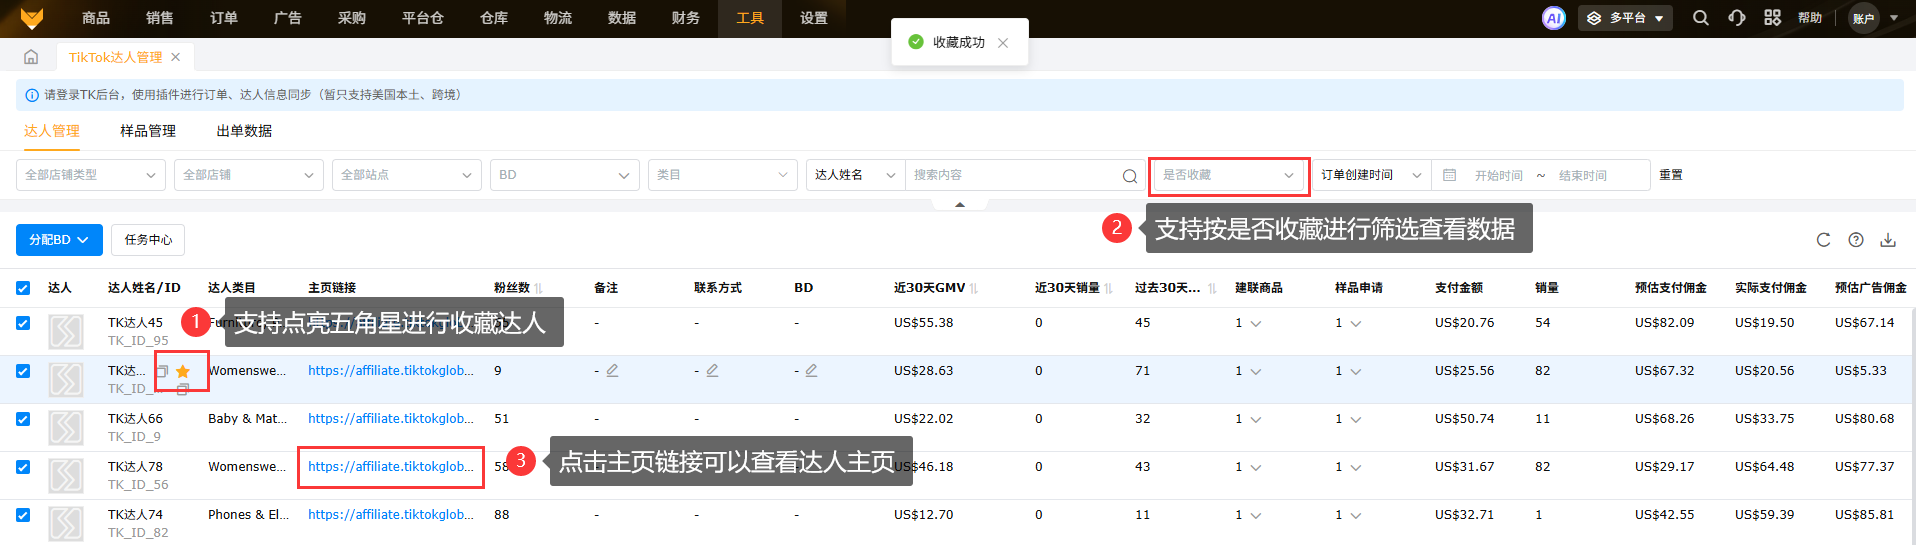Sort by 近30天销量 column
Viewport: 1916px width, 545px height.
point(1109,288)
